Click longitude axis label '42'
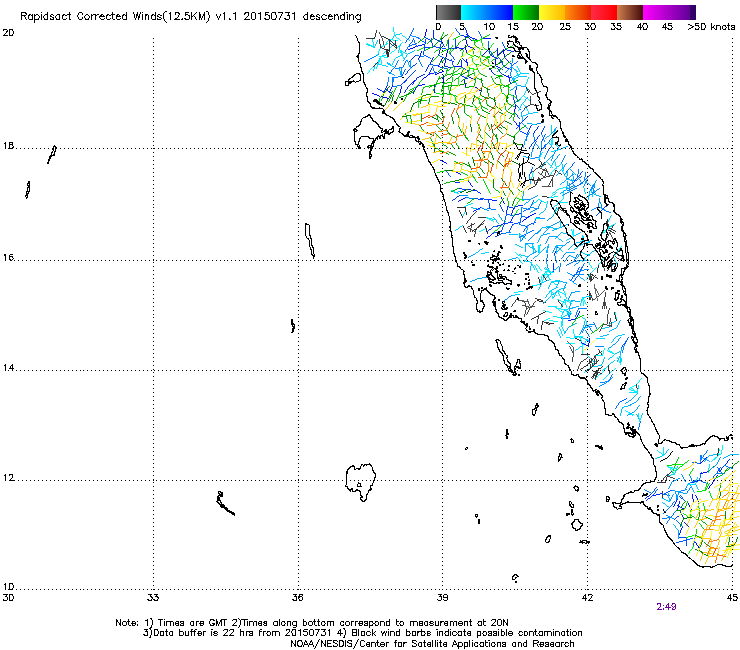 [x=587, y=598]
